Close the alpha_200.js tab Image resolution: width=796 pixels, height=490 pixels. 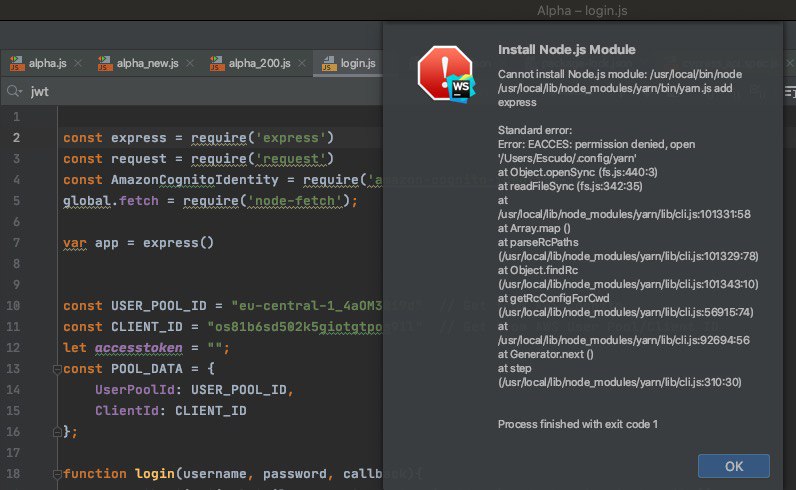(x=302, y=63)
